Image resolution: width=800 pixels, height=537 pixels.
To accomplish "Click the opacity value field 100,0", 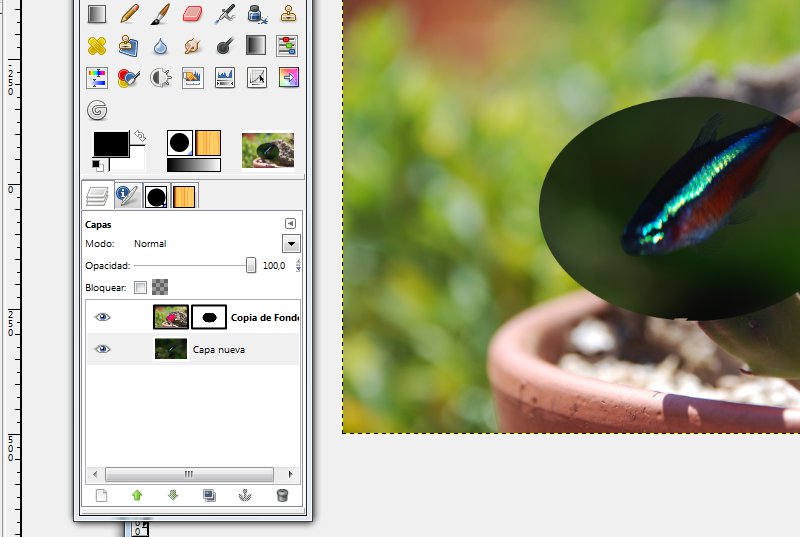I will 274,266.
